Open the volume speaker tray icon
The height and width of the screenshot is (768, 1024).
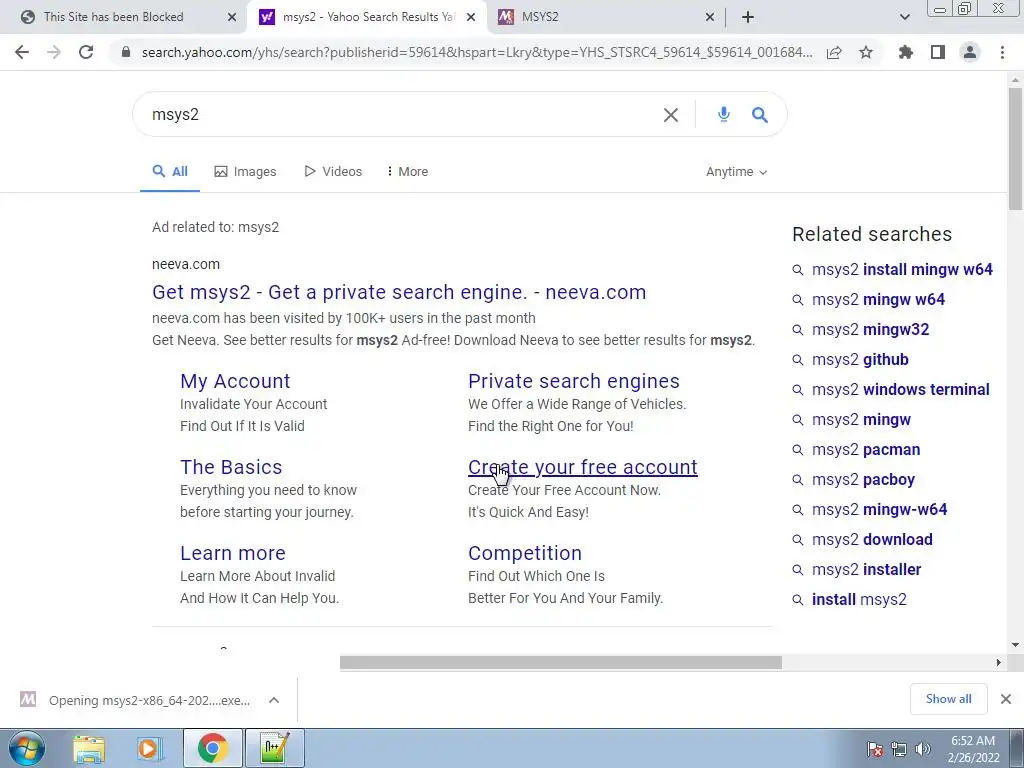pos(923,750)
